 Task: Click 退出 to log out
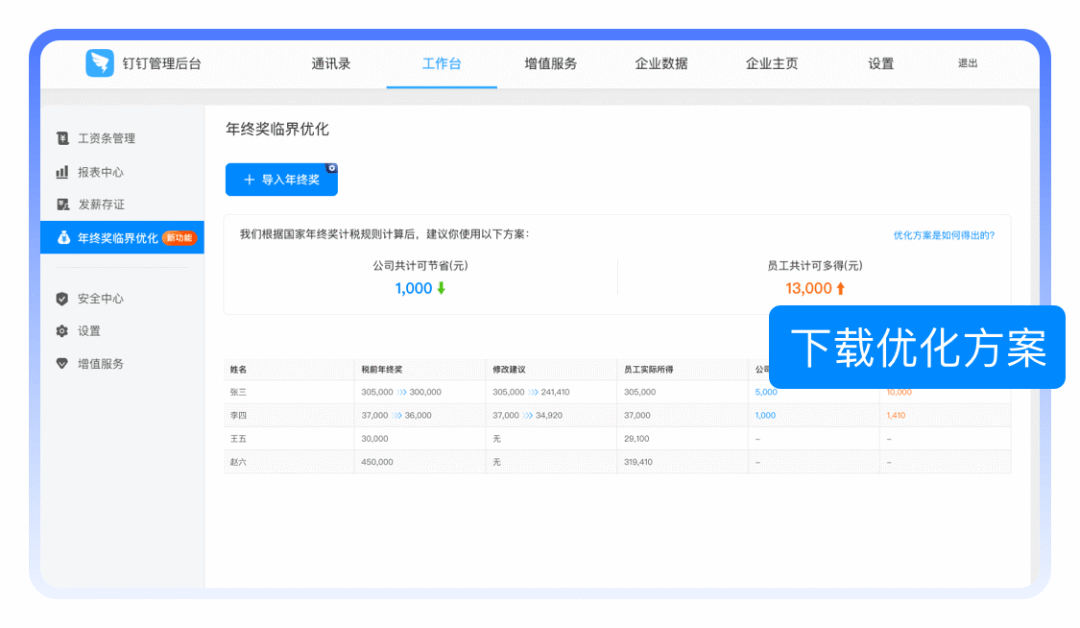pos(967,64)
